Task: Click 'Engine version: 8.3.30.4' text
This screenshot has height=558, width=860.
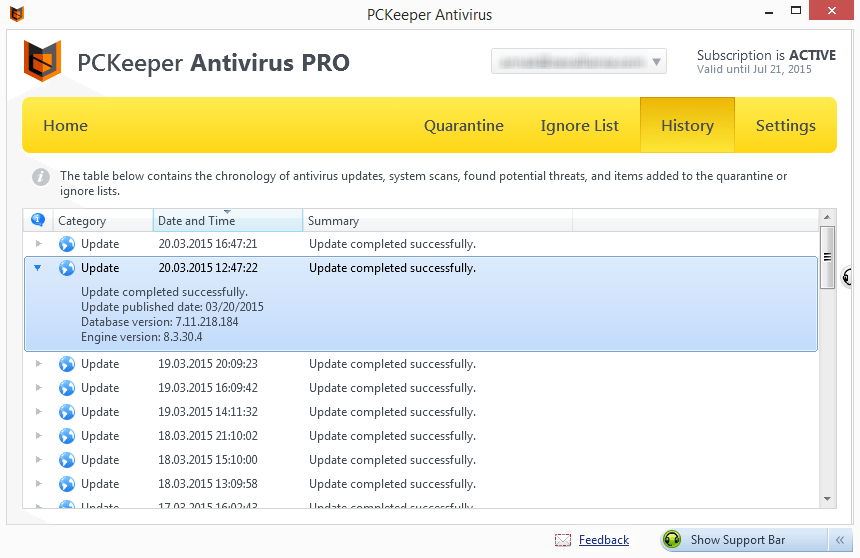Action: point(142,337)
